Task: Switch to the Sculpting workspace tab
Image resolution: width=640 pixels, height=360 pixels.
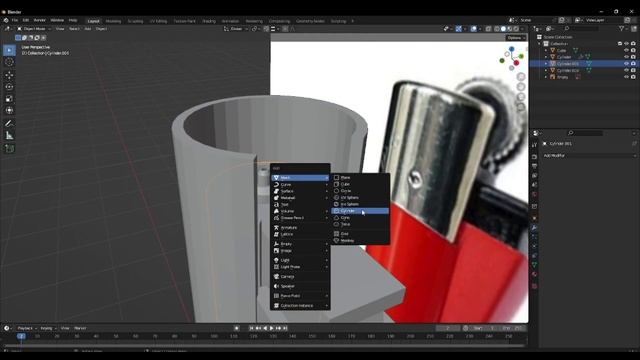Action: [136, 21]
